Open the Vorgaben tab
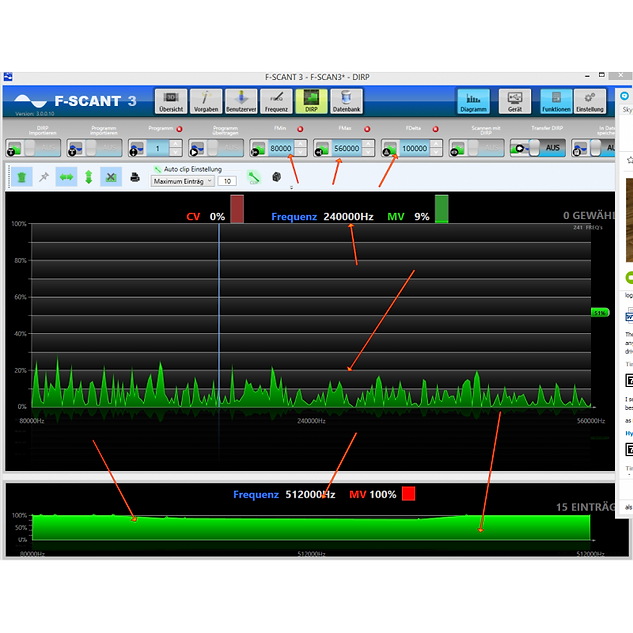This screenshot has height=633, width=633. pyautogui.click(x=206, y=101)
